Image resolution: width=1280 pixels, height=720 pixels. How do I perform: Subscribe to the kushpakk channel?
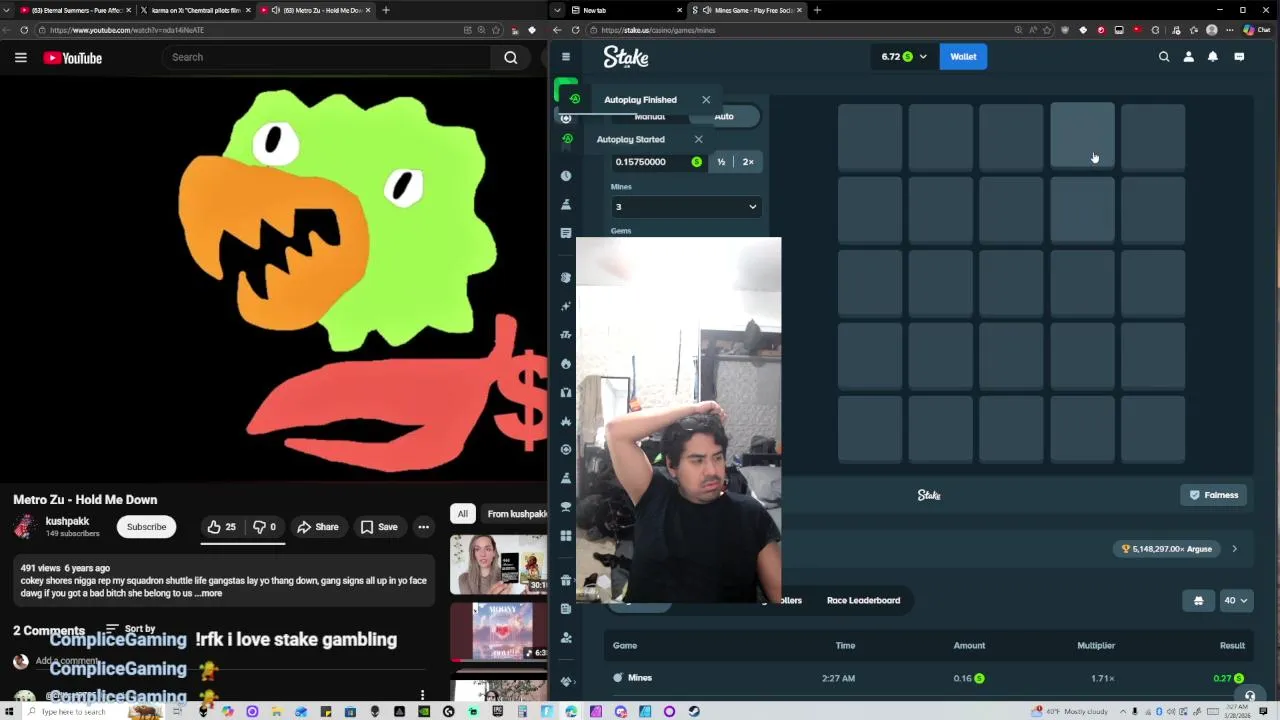(146, 527)
